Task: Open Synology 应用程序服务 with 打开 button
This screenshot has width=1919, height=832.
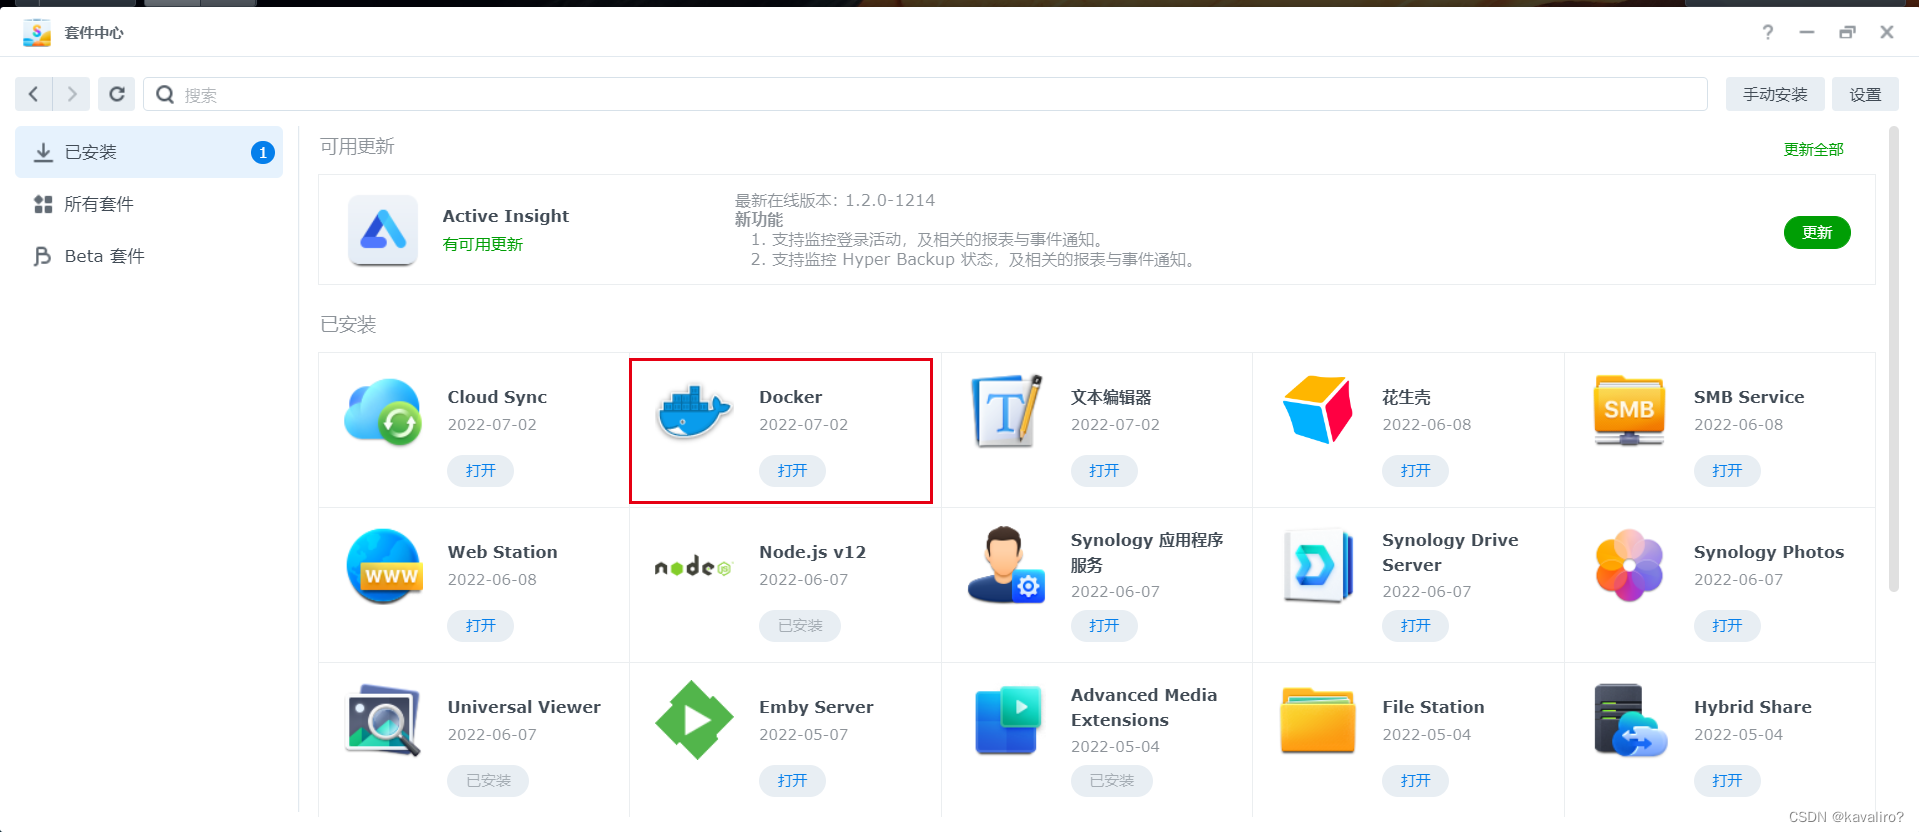Action: [1104, 625]
